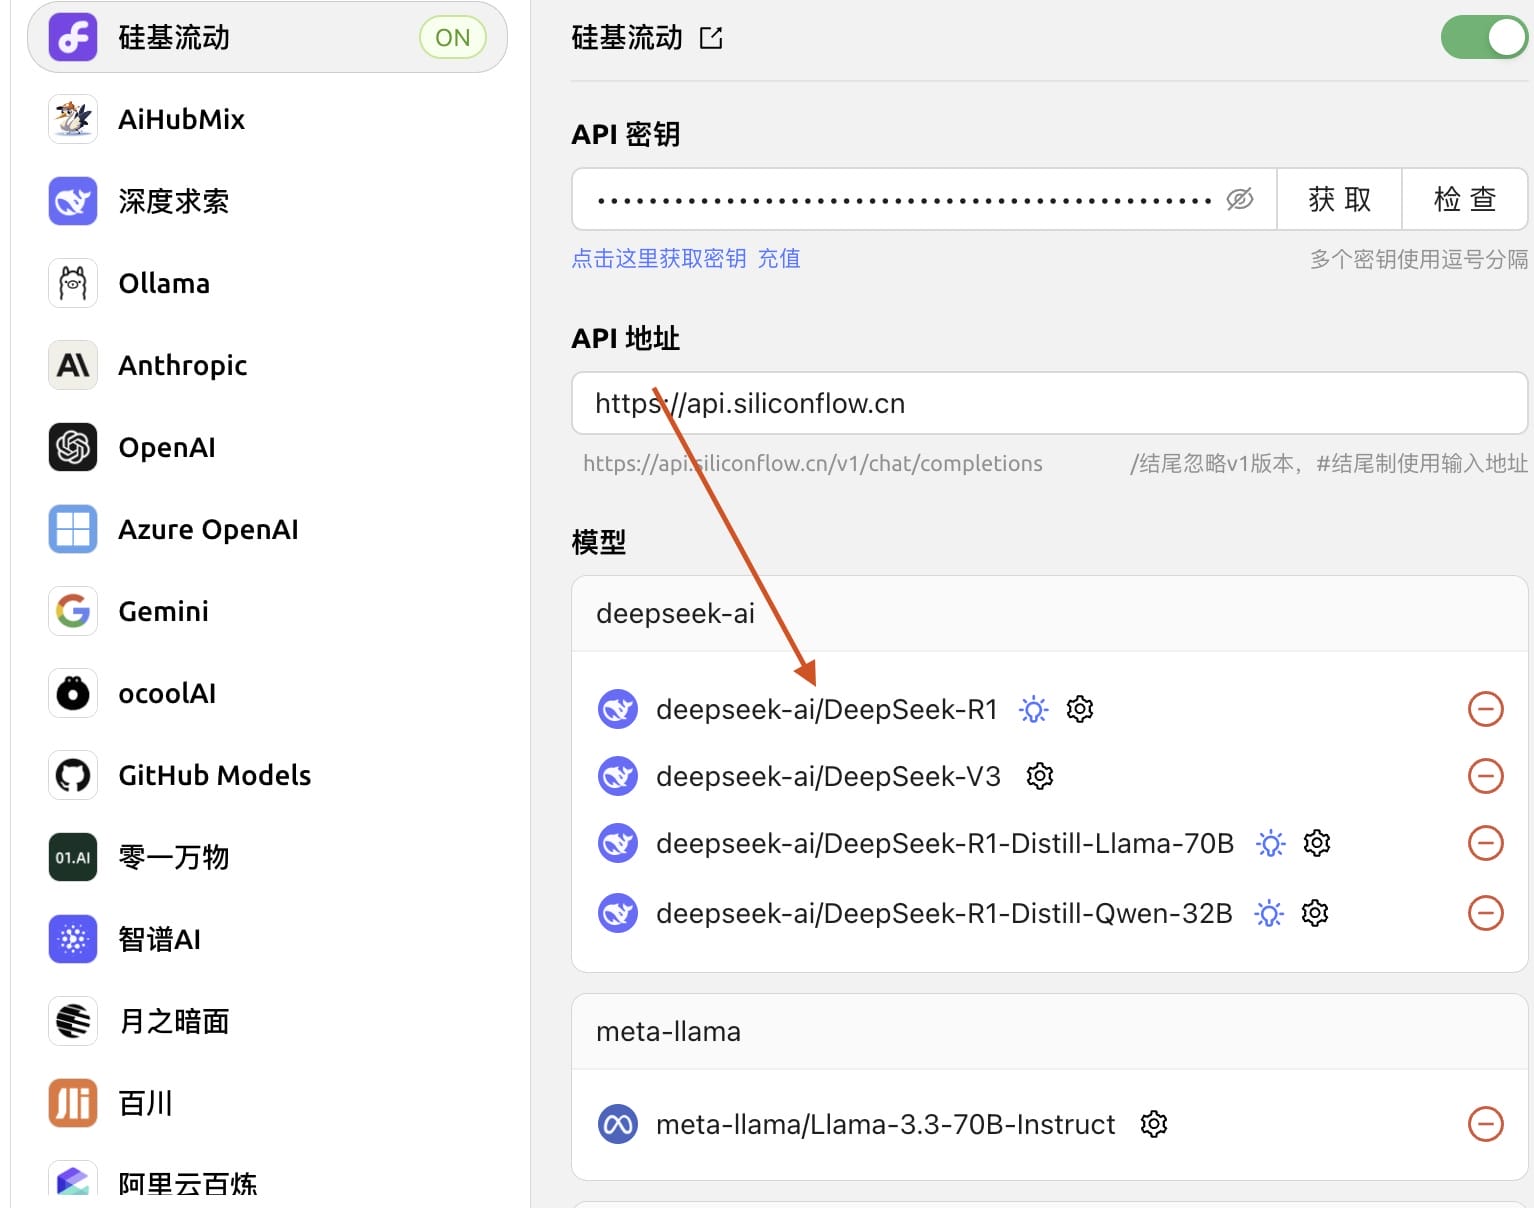Screen dimensions: 1534x1208
Task: Open settings gear for DeepSeek-R1-Distill-Llama-70B
Action: [1317, 843]
